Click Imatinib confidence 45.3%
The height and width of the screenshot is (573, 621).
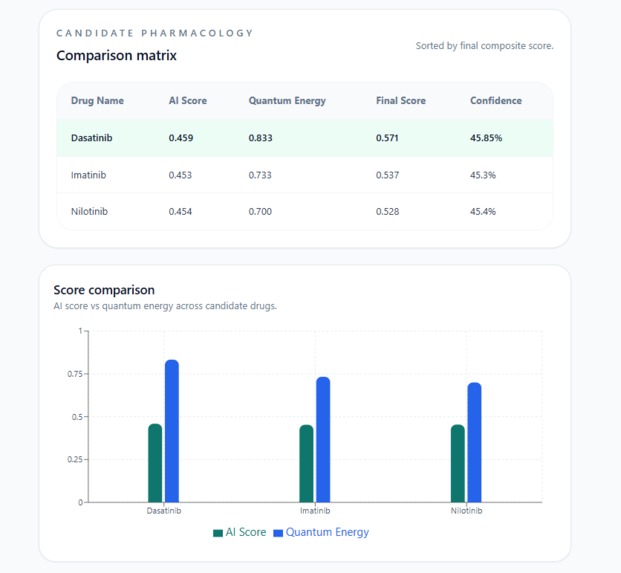(x=483, y=175)
